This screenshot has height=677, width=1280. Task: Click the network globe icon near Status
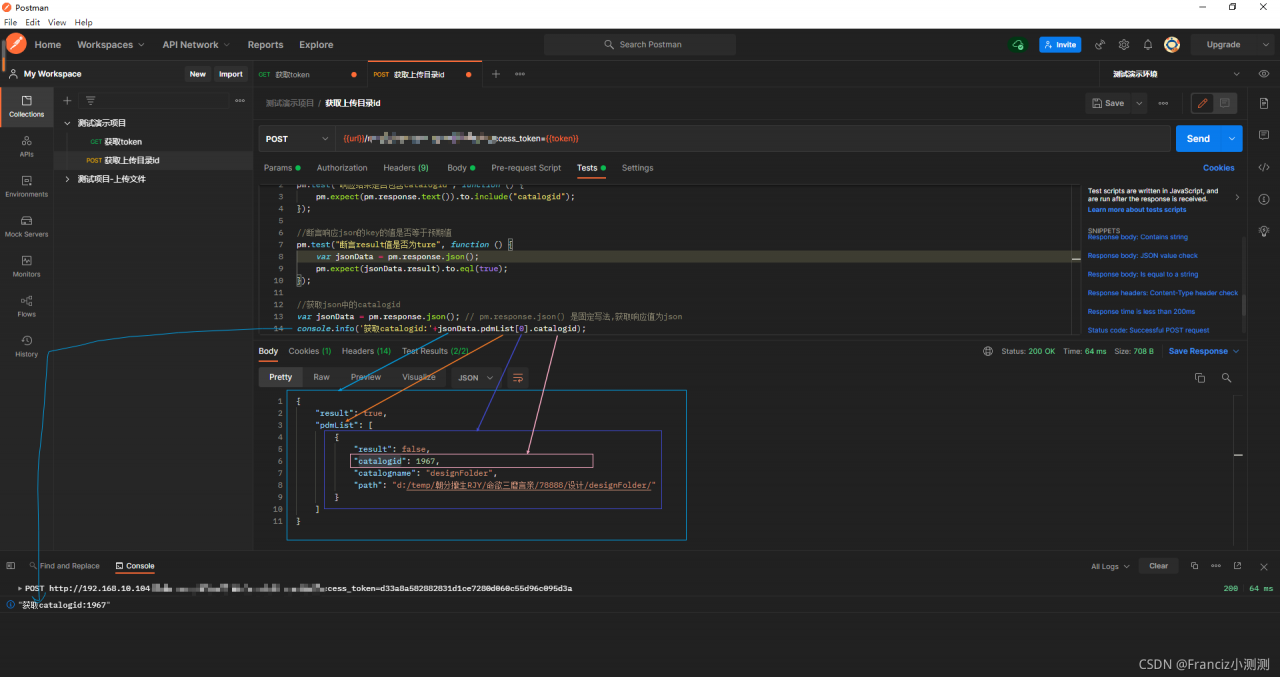tap(988, 351)
